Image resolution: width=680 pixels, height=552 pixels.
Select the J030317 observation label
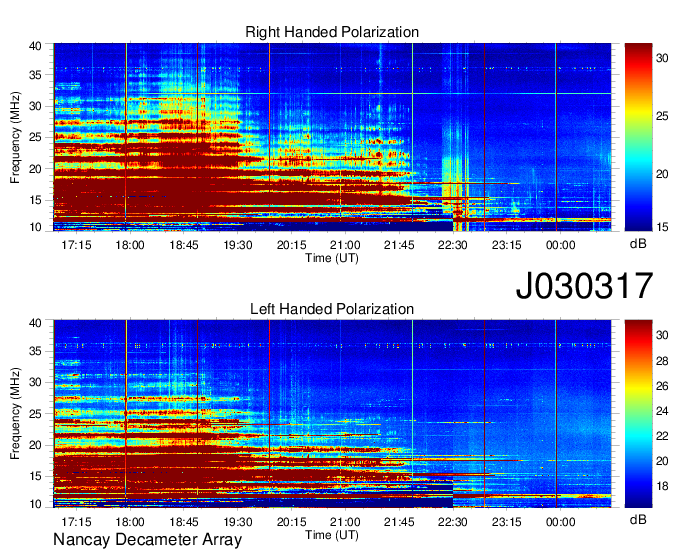coord(584,286)
